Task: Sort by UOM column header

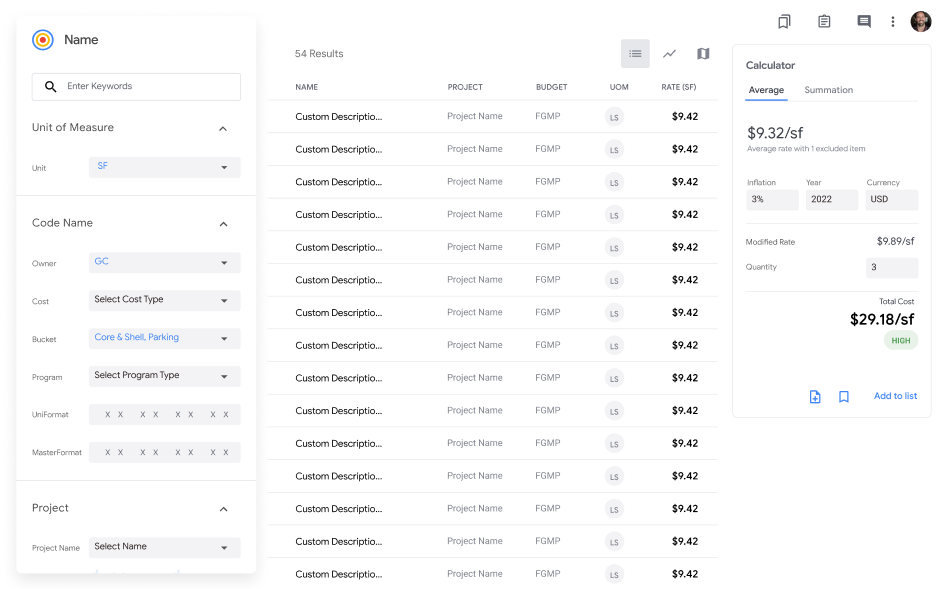Action: [619, 87]
